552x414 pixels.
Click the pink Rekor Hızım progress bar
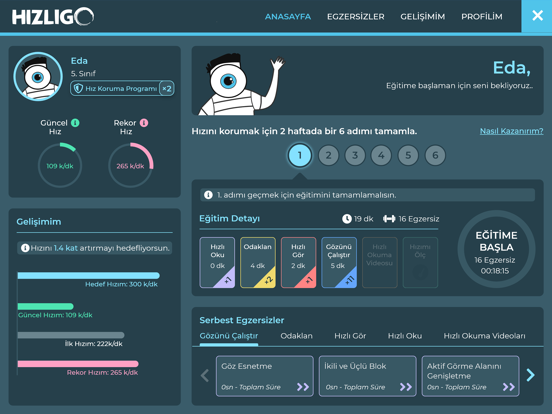pyautogui.click(x=78, y=364)
